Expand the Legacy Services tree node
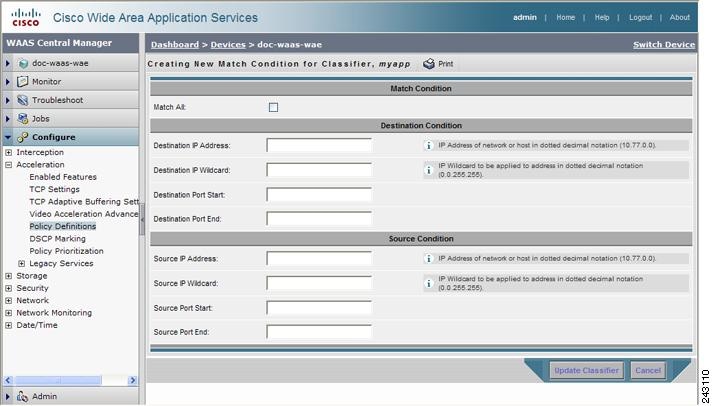Viewport: 712px width, 406px height. click(21, 263)
